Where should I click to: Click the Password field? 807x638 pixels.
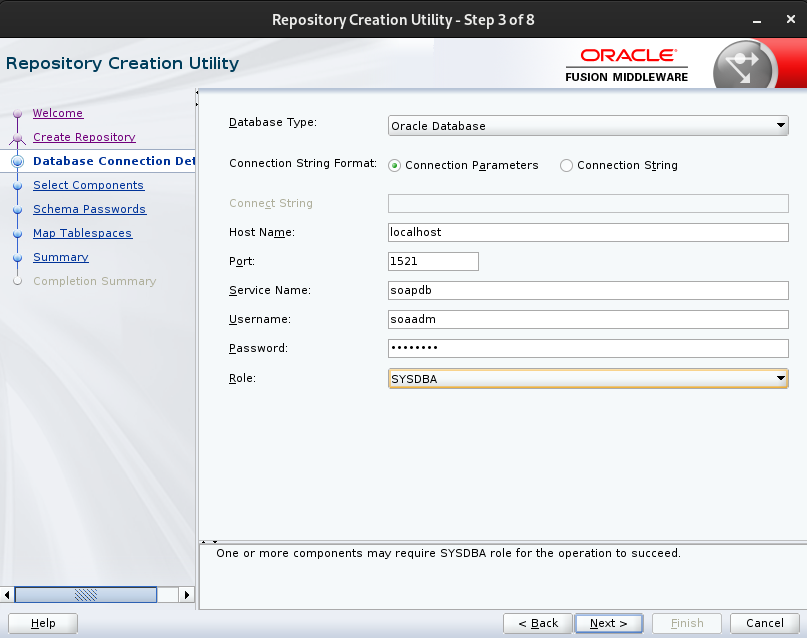pyautogui.click(x=588, y=348)
